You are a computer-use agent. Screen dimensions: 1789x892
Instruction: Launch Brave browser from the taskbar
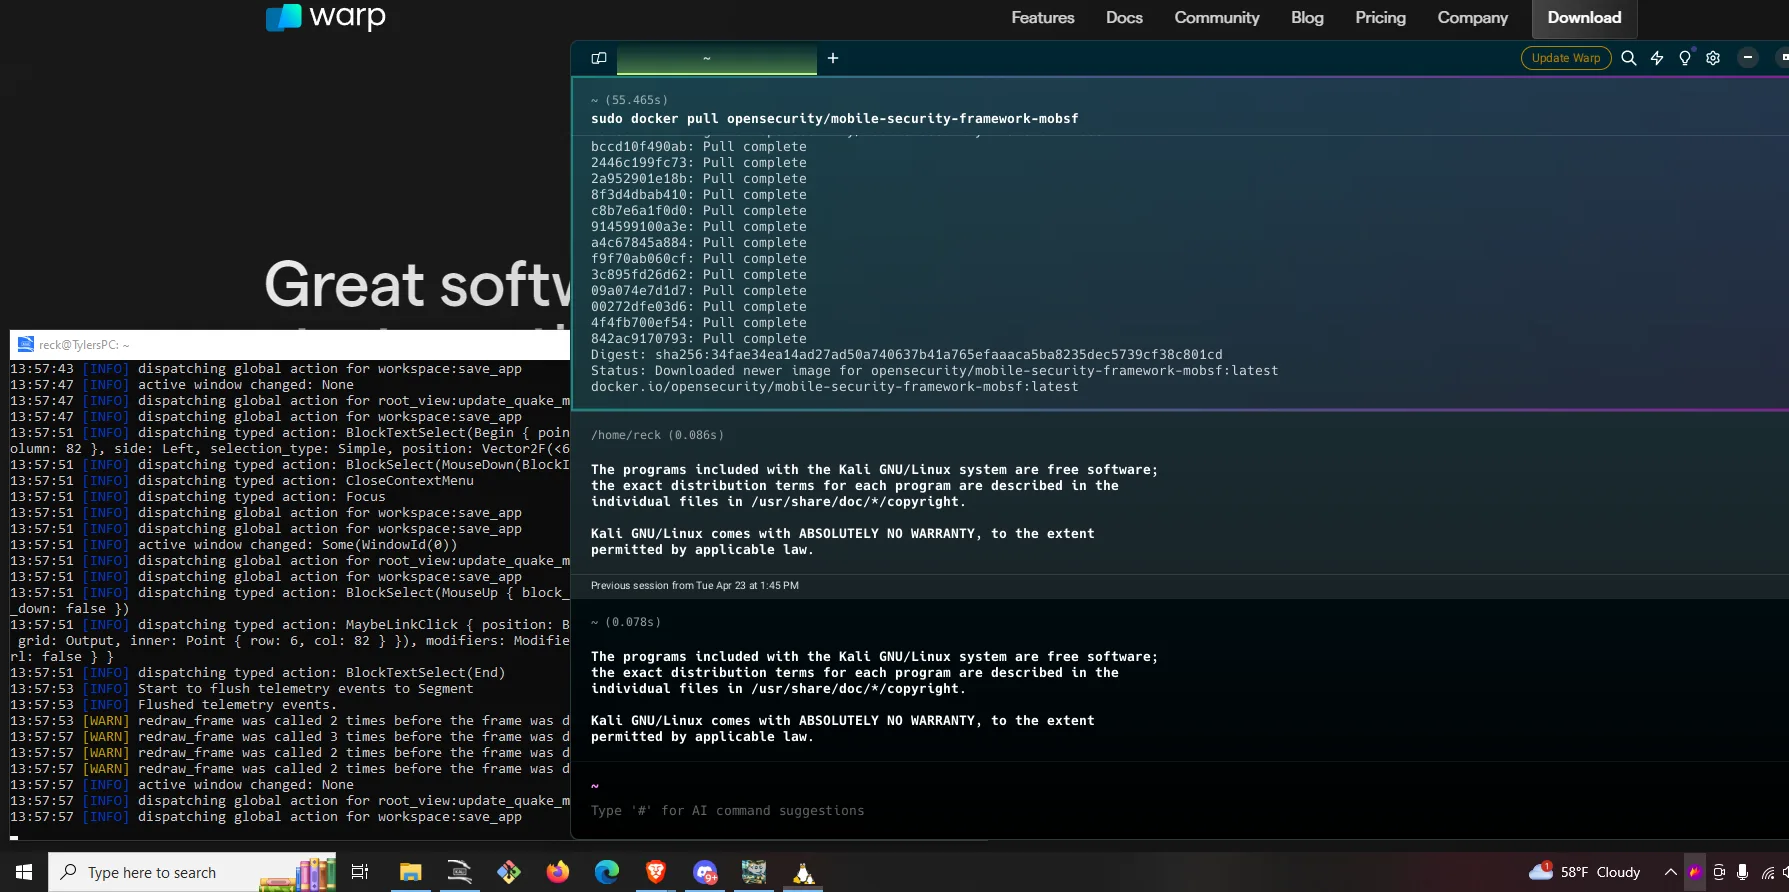pyautogui.click(x=656, y=872)
